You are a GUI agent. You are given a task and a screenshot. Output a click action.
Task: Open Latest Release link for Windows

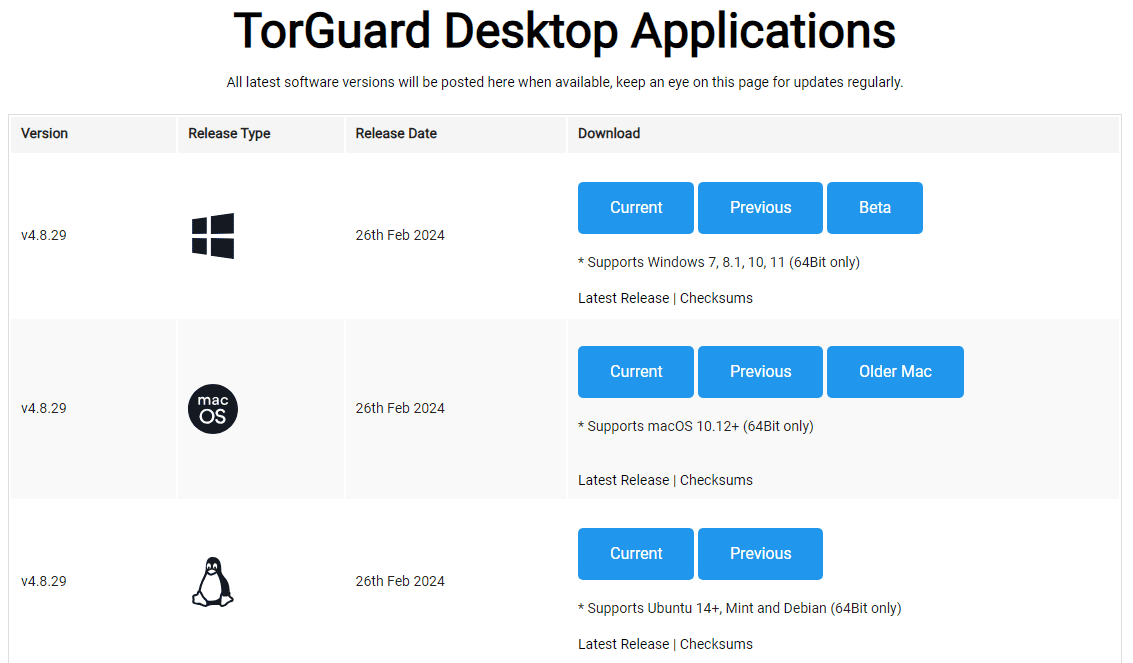pos(623,297)
